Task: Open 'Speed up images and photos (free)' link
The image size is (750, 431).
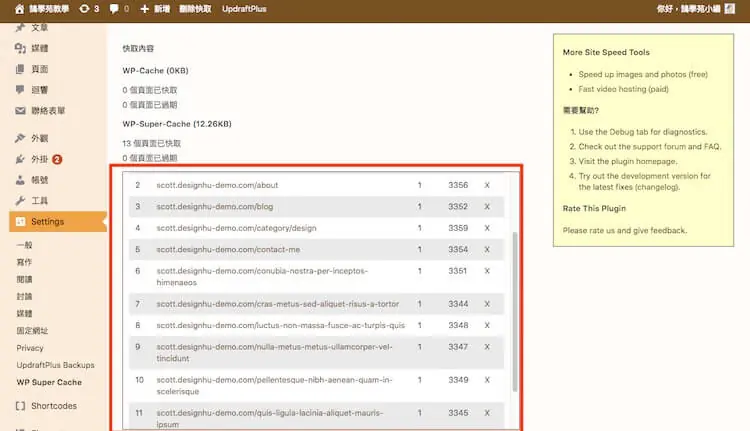Action: 643,74
